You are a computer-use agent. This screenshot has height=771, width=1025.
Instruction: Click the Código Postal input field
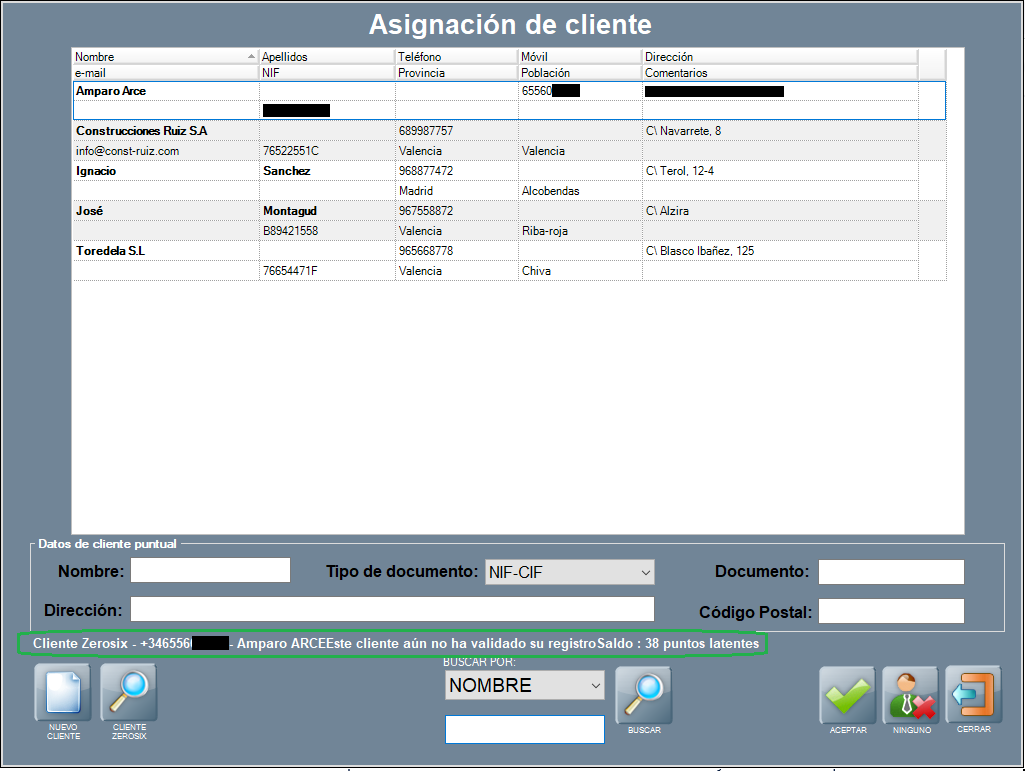click(891, 611)
